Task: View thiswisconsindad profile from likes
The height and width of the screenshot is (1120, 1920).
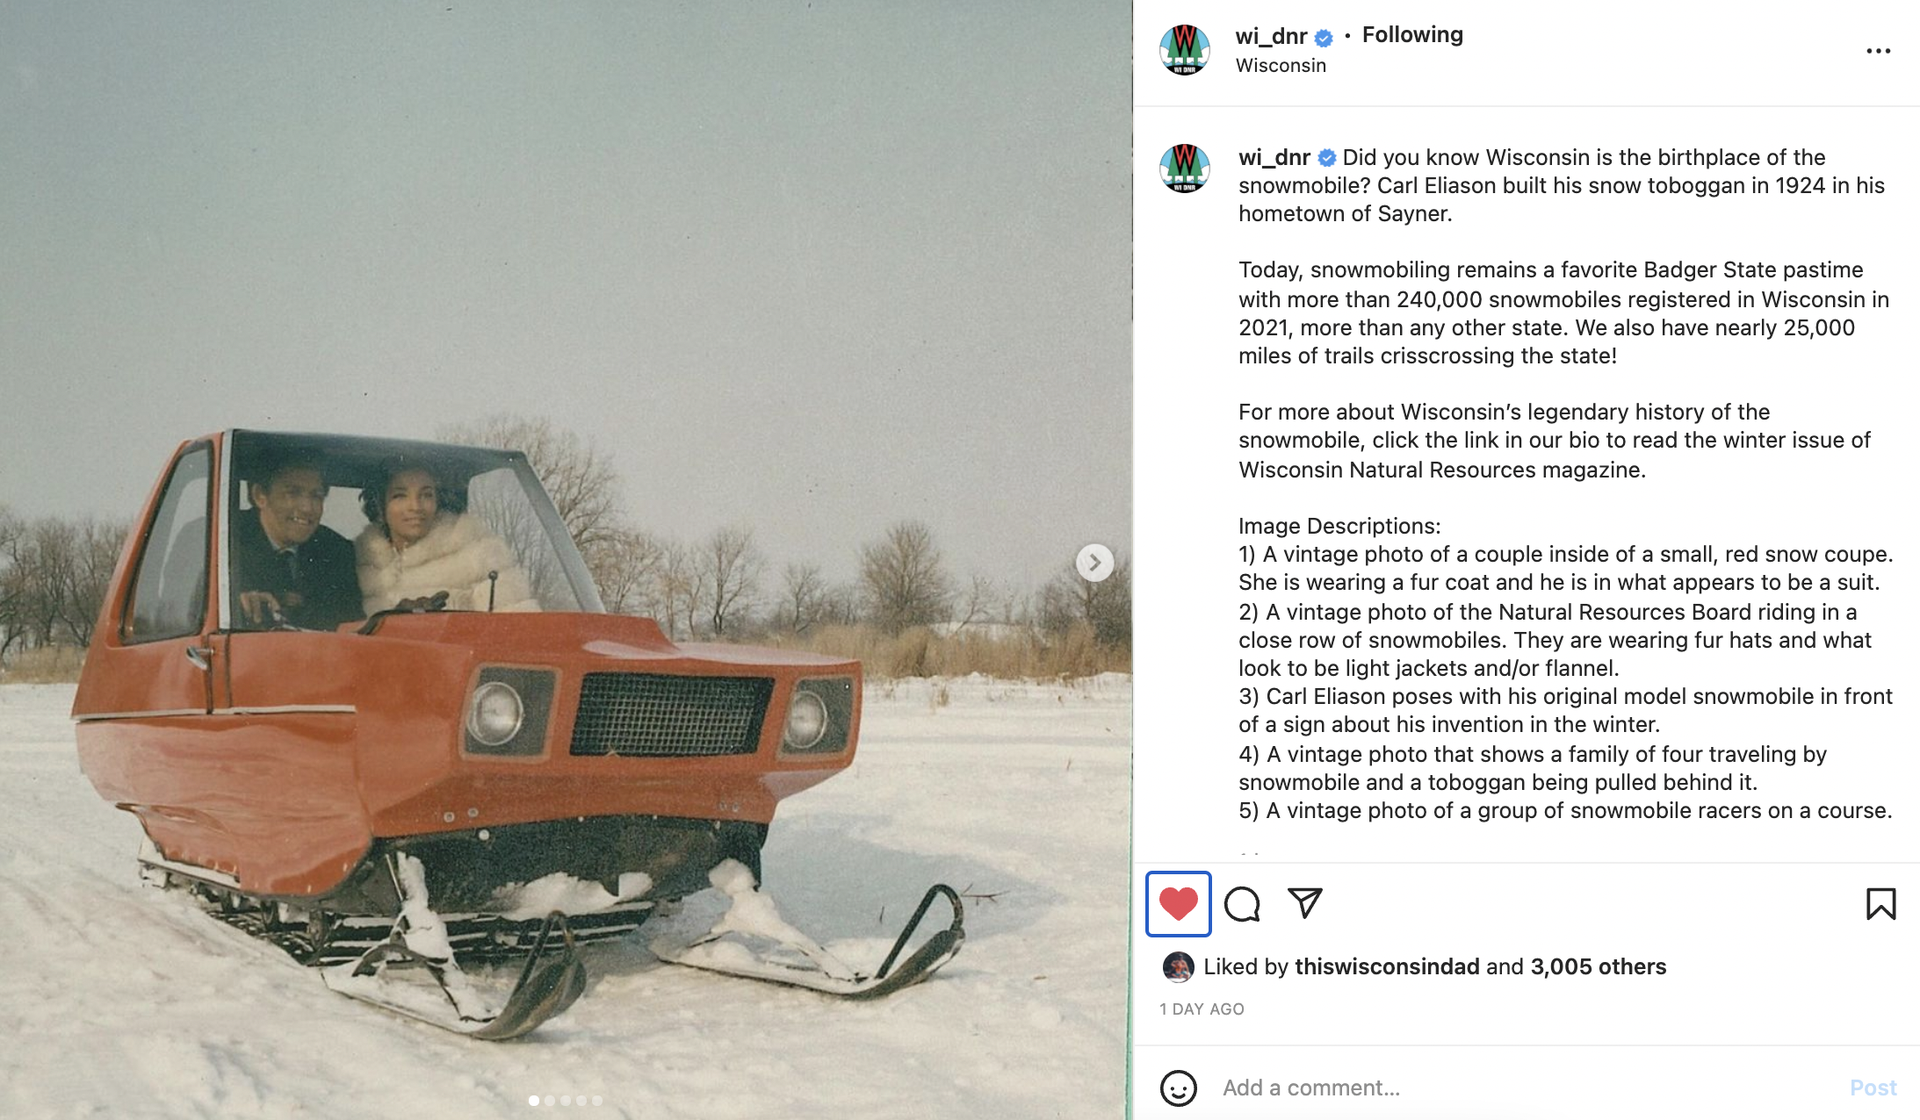Action: [1386, 967]
